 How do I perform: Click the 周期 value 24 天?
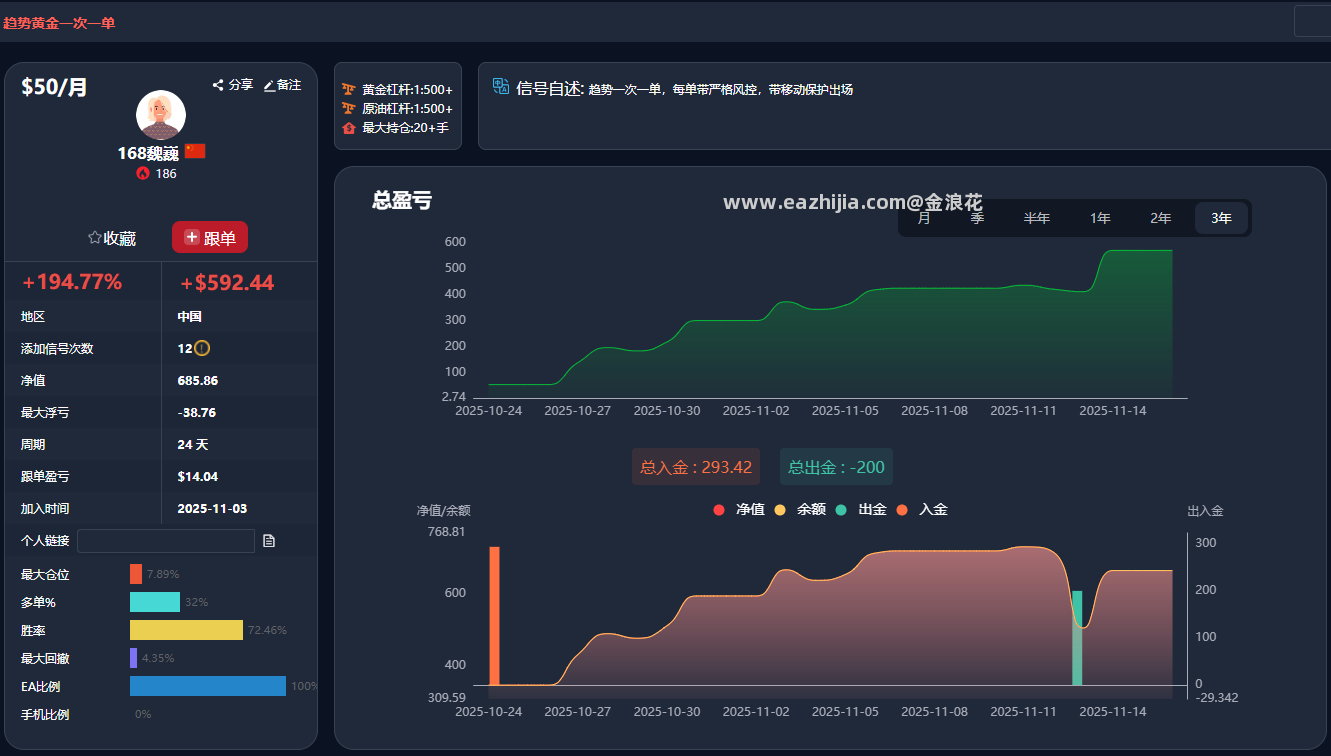click(x=193, y=445)
